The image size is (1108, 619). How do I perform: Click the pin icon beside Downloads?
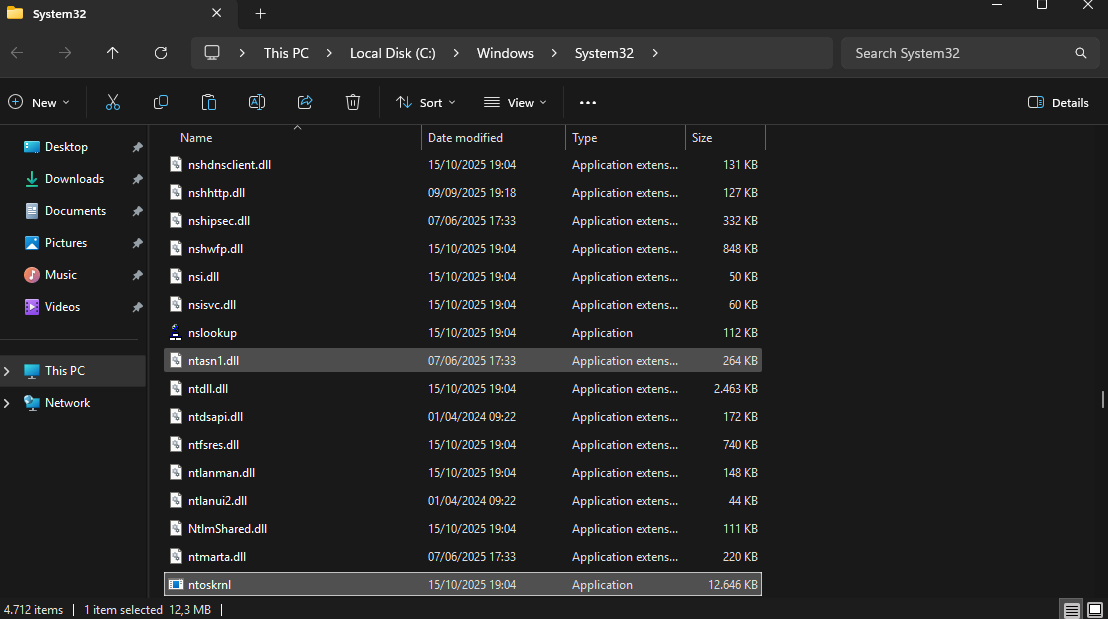137,179
